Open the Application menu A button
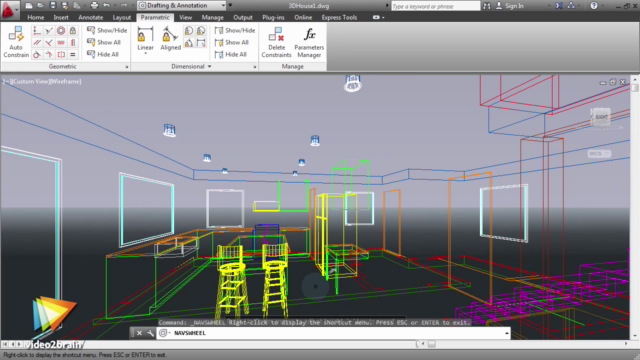The image size is (640, 360). (x=9, y=10)
